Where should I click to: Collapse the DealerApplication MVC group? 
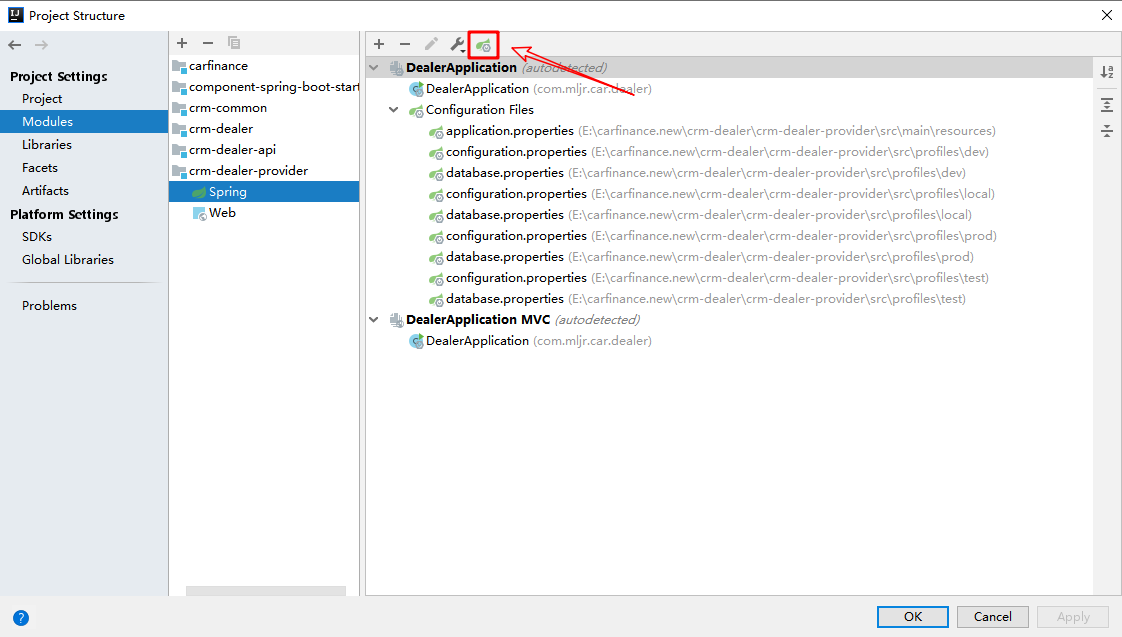(x=374, y=320)
